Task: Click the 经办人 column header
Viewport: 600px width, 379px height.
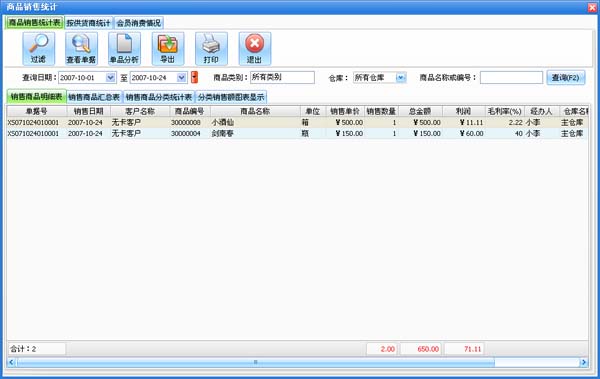Action: (x=542, y=111)
